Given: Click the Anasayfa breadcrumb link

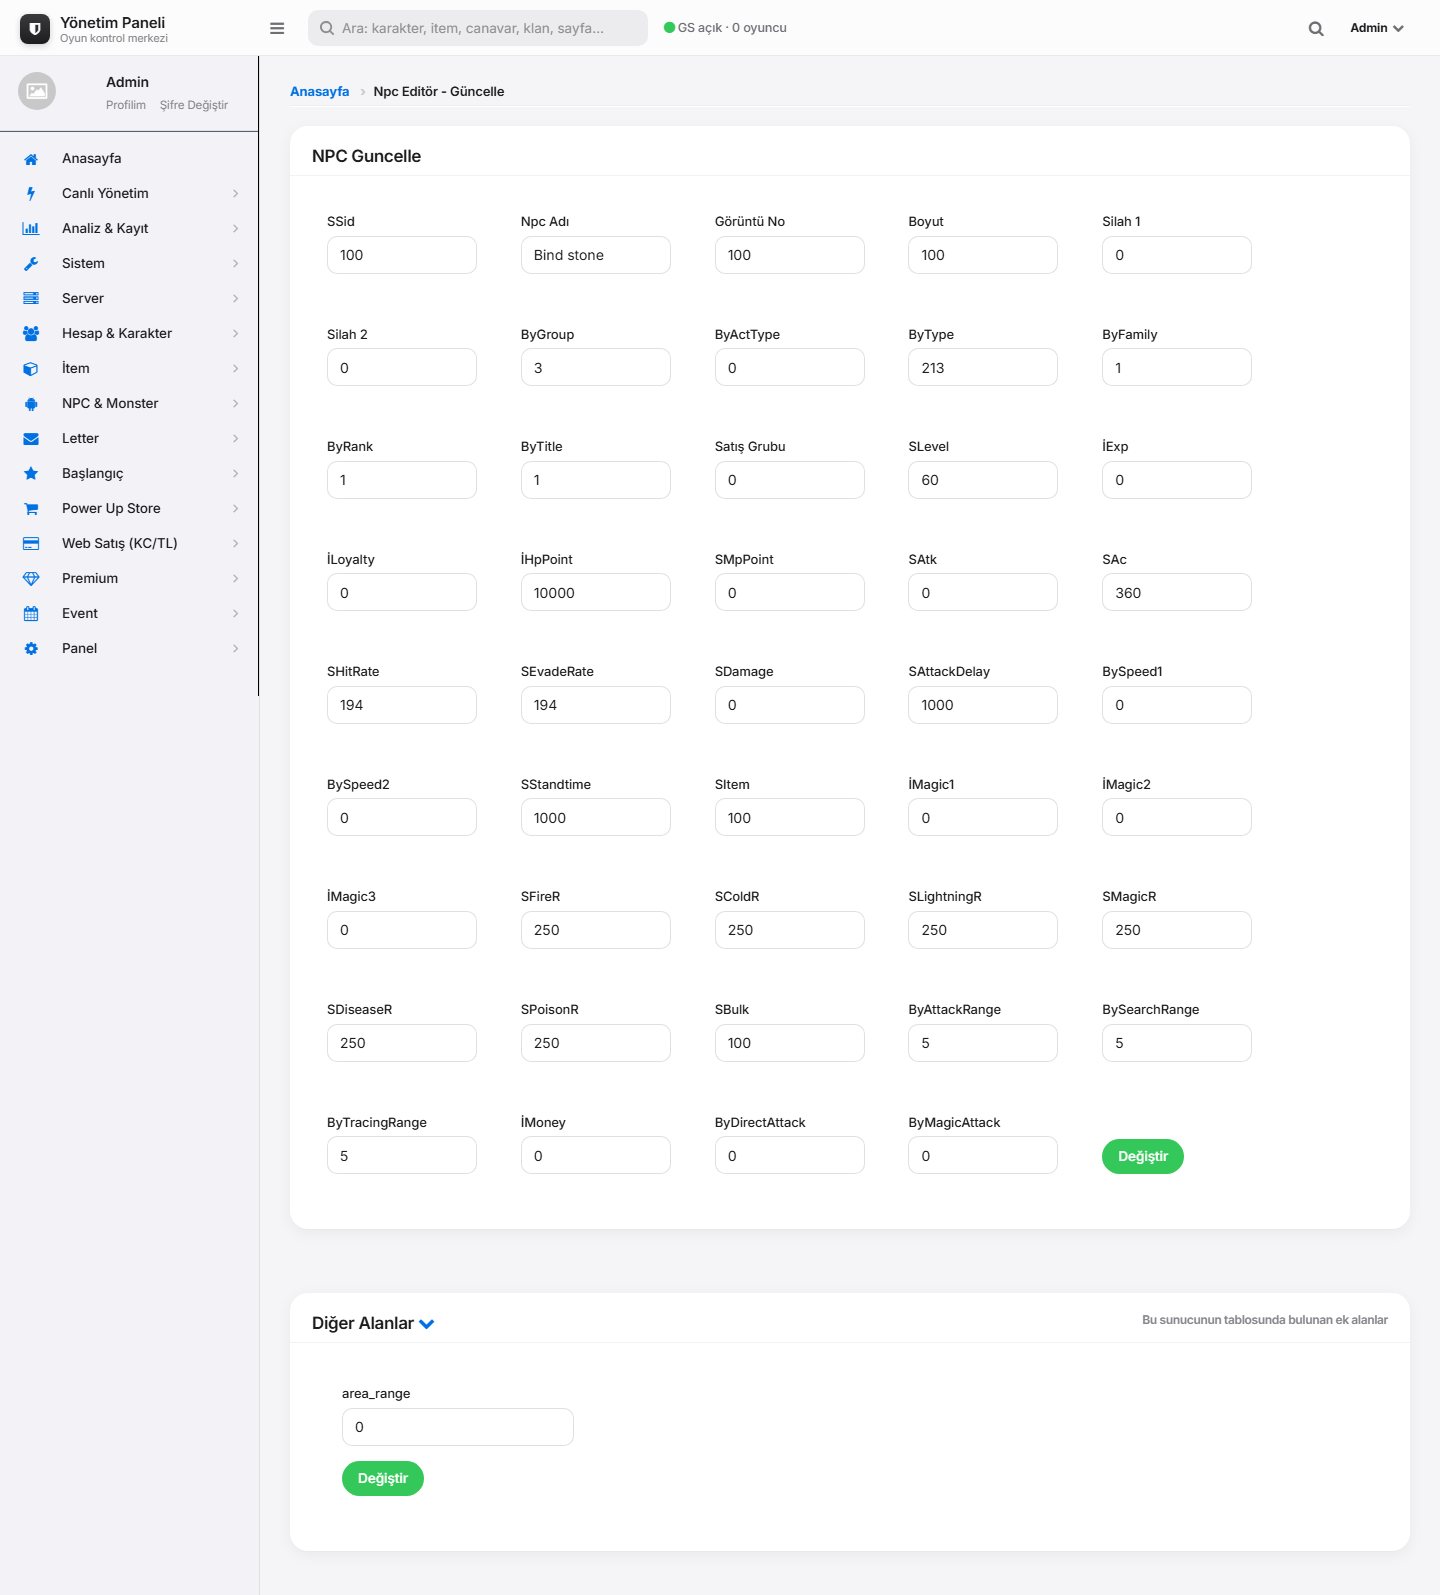Looking at the screenshot, I should point(320,91).
